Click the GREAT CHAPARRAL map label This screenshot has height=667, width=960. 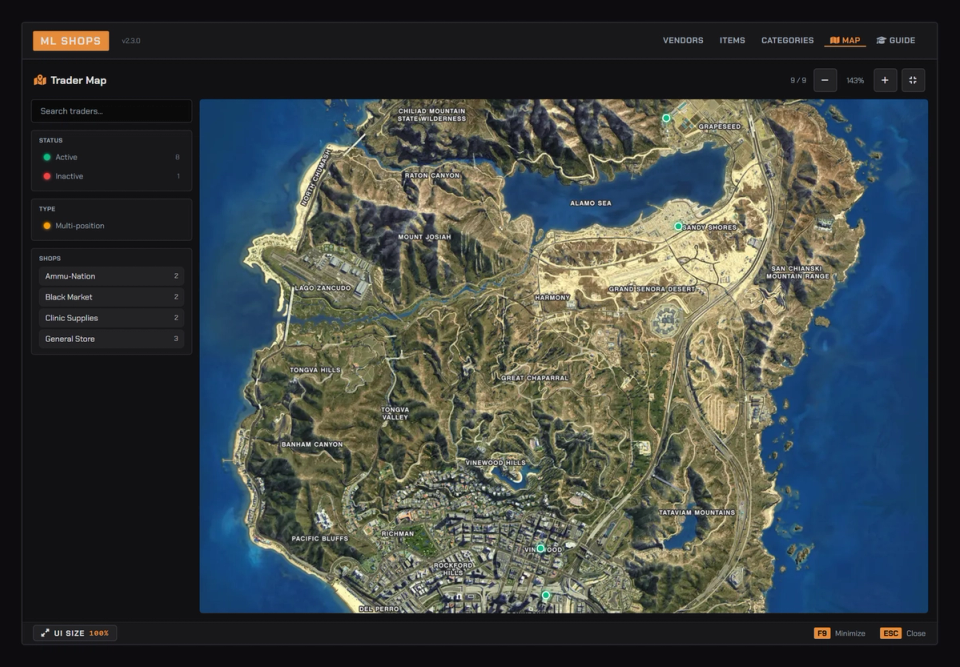(534, 379)
